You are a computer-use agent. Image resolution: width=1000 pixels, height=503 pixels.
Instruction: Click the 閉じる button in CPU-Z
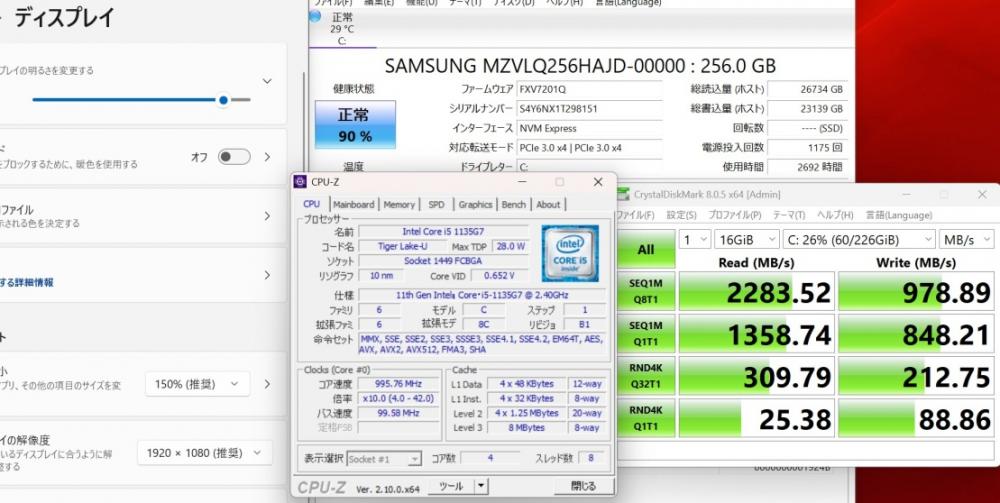point(583,486)
